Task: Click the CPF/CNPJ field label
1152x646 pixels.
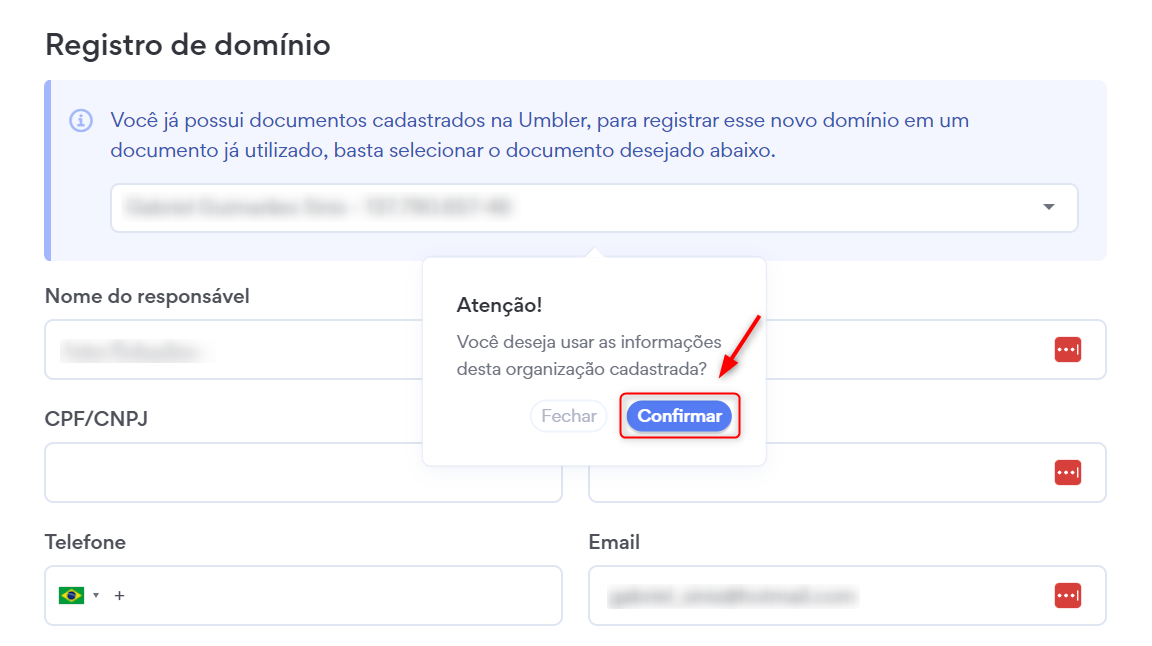Action: point(96,419)
